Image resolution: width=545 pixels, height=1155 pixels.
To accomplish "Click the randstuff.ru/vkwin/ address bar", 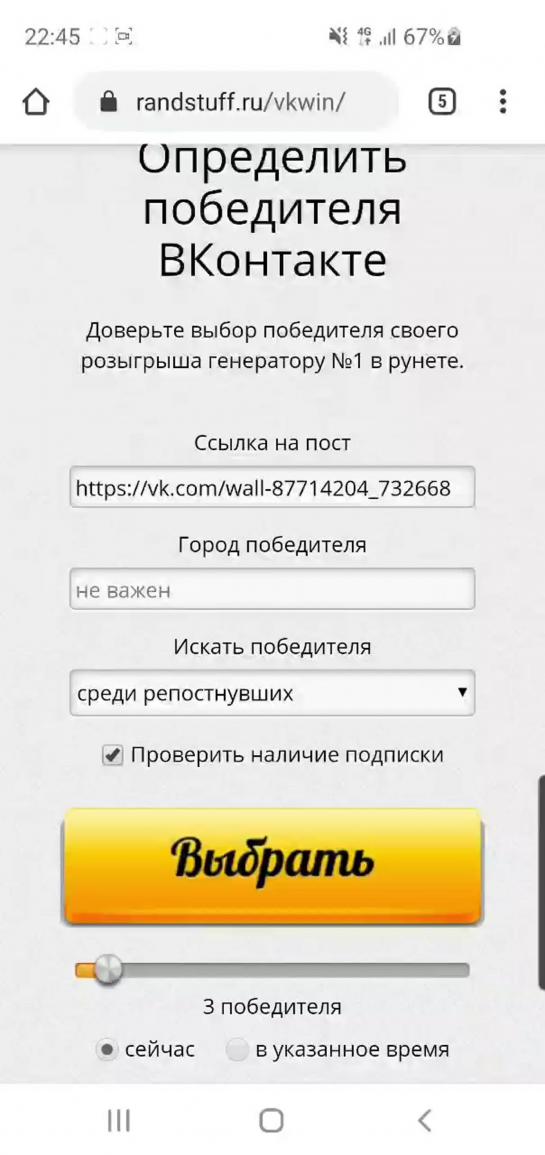I will 236,102.
